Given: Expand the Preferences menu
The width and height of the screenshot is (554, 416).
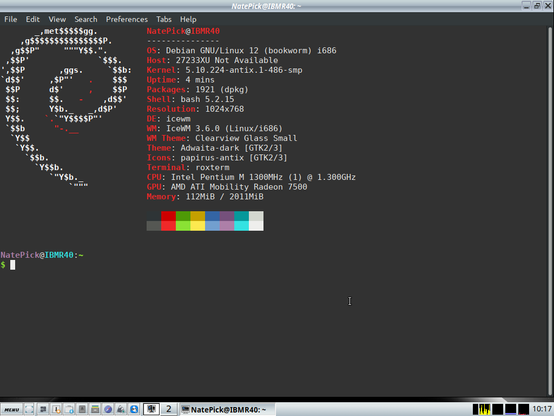Looking at the screenshot, I should point(126,19).
